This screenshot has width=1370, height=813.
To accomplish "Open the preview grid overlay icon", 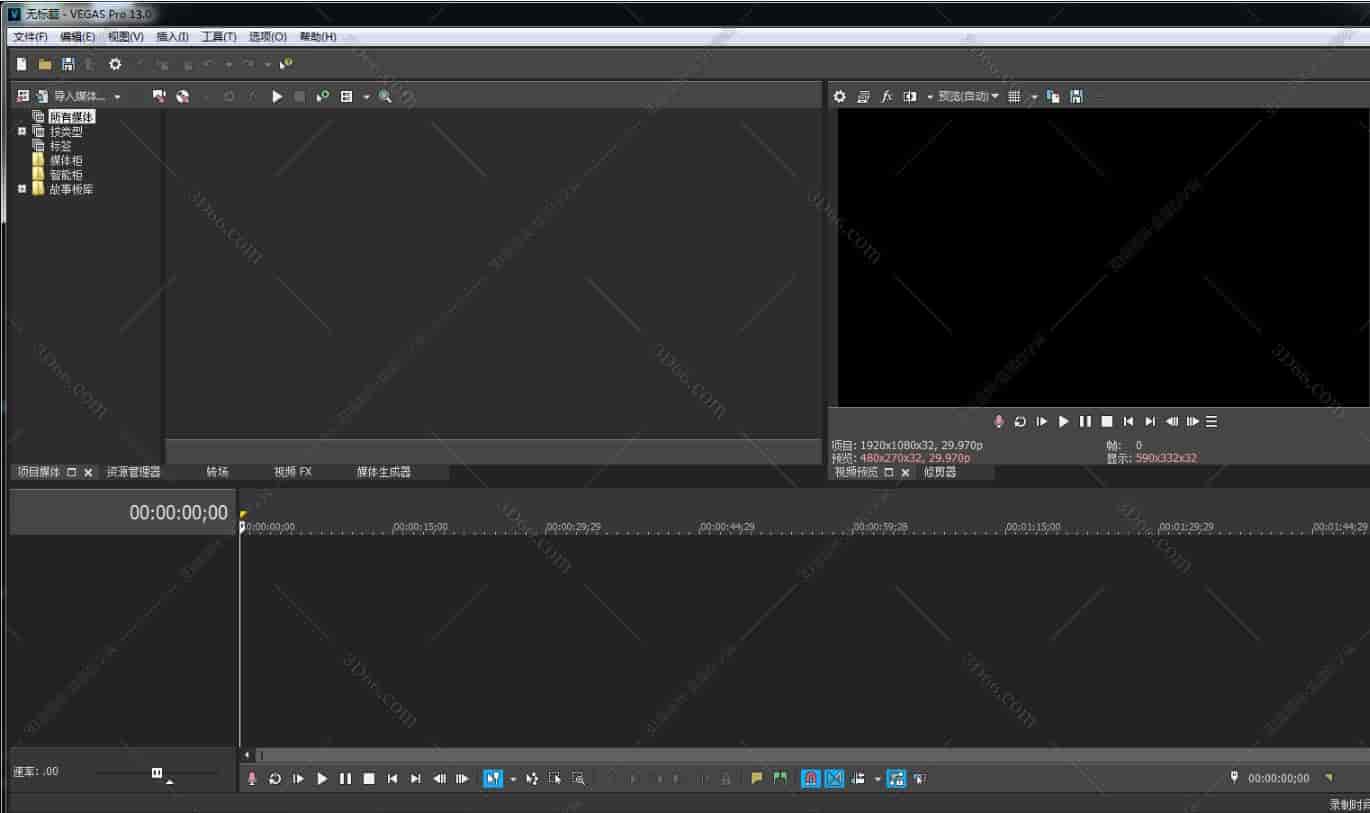I will pos(1014,97).
